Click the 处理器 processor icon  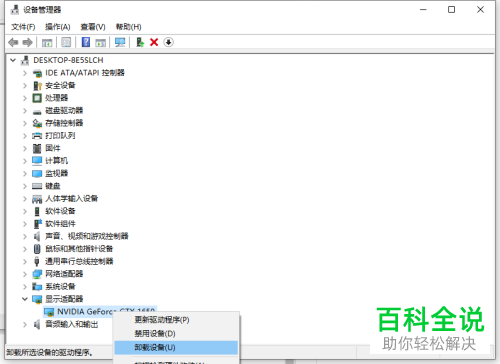point(37,98)
